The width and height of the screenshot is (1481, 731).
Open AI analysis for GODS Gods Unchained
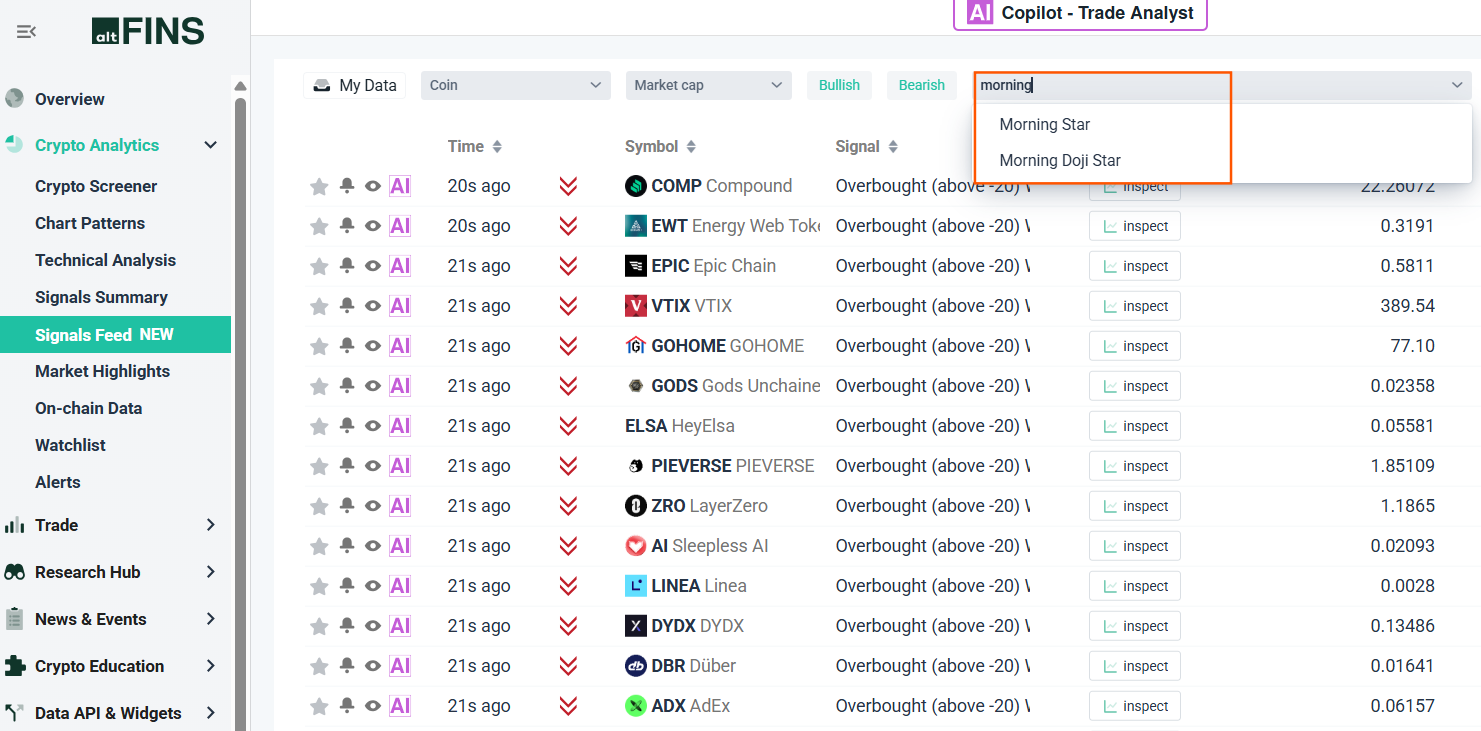(x=400, y=386)
